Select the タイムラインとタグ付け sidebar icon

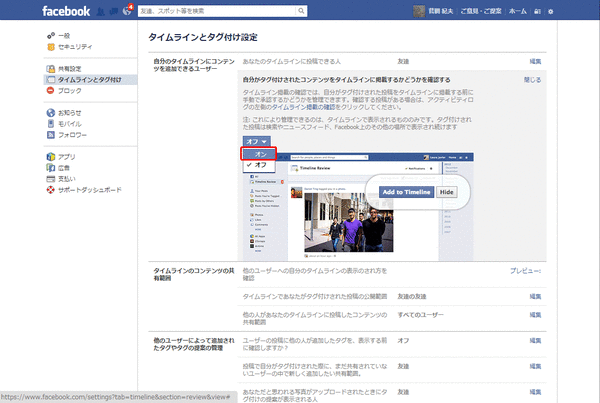tap(51, 80)
